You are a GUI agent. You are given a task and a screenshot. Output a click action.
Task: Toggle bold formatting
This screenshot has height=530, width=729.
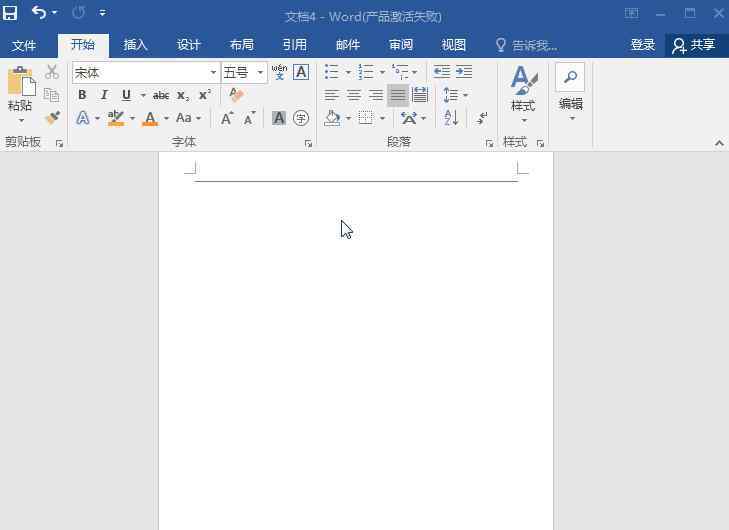(82, 95)
